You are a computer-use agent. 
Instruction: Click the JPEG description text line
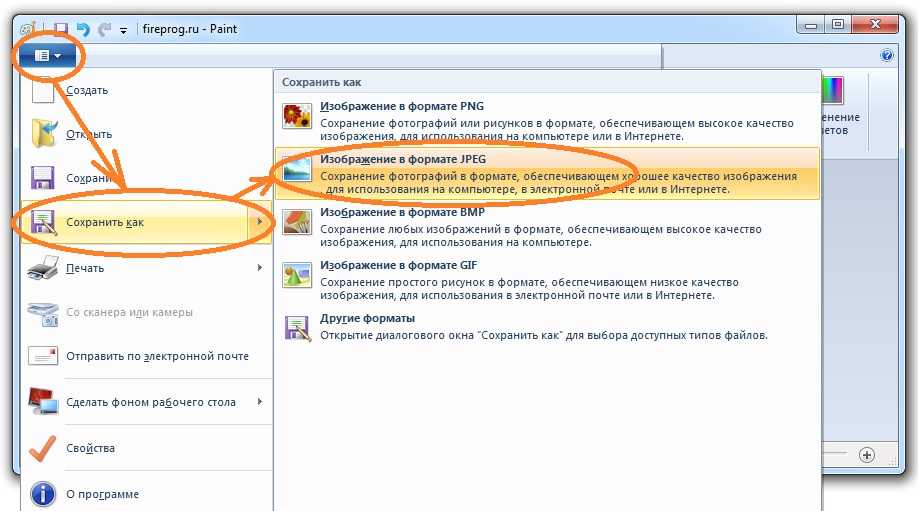(x=558, y=183)
